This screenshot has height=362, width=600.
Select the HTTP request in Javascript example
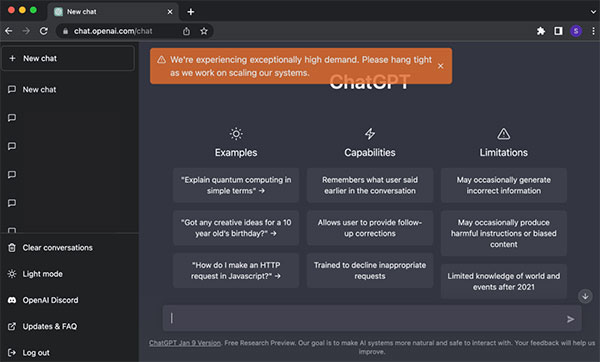pyautogui.click(x=236, y=271)
